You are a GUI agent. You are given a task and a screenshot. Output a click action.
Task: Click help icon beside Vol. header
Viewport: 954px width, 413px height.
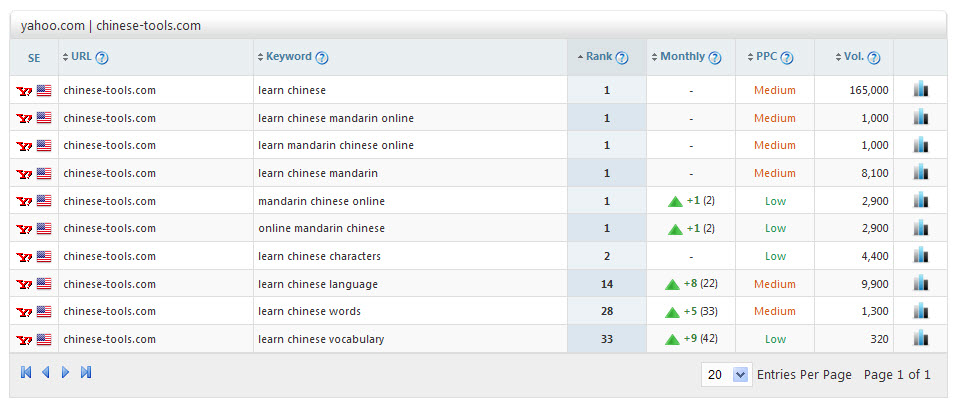pos(874,58)
